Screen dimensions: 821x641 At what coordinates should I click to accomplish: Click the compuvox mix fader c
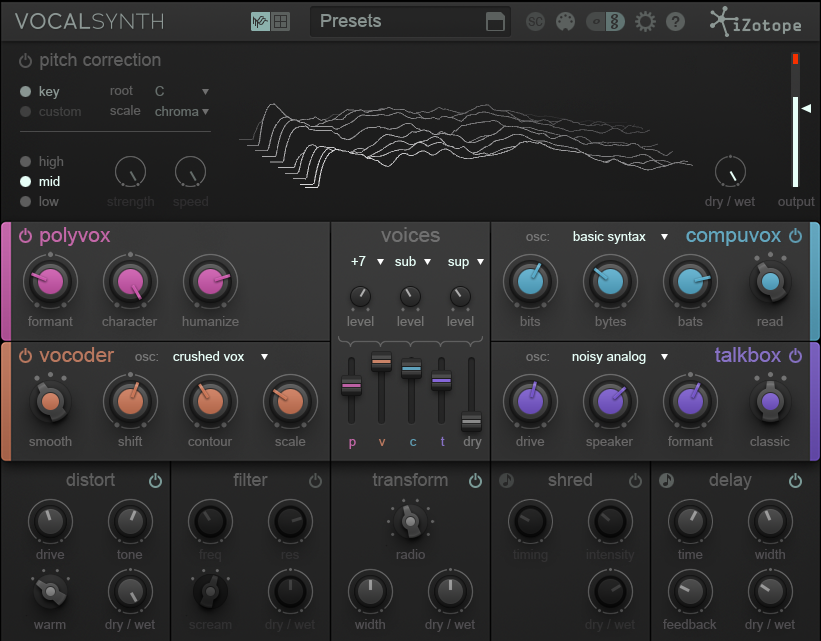click(411, 369)
